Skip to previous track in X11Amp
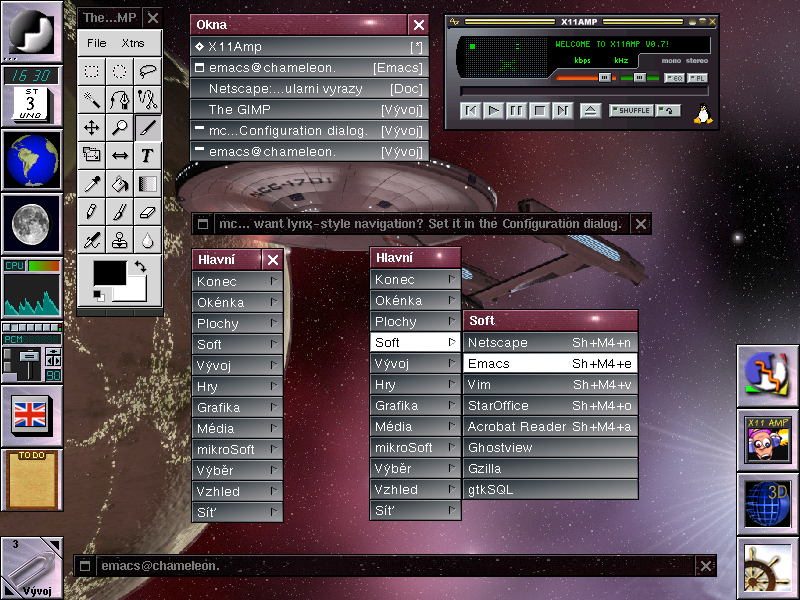The image size is (800, 600). (470, 111)
